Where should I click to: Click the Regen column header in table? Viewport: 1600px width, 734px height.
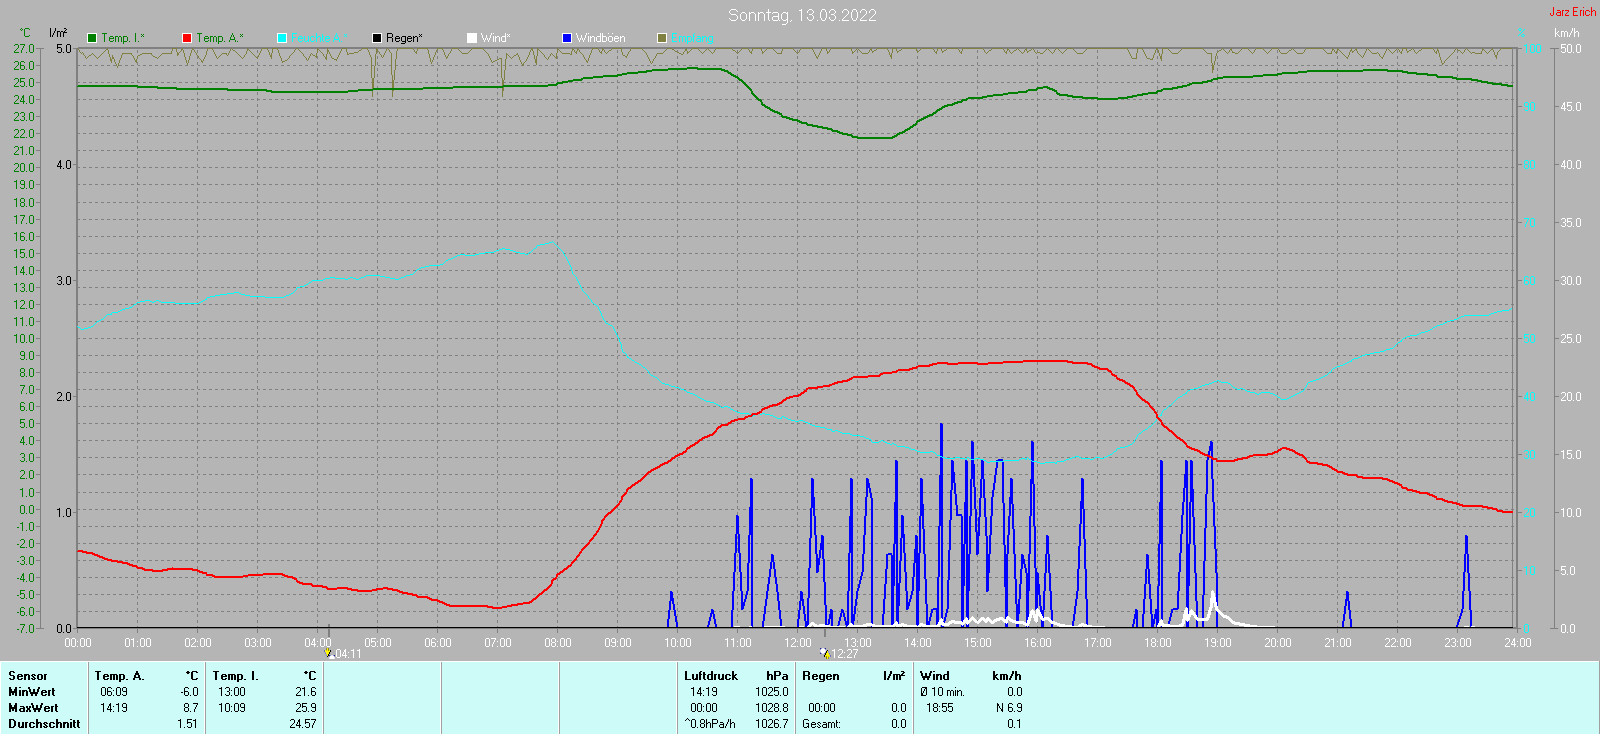821,676
